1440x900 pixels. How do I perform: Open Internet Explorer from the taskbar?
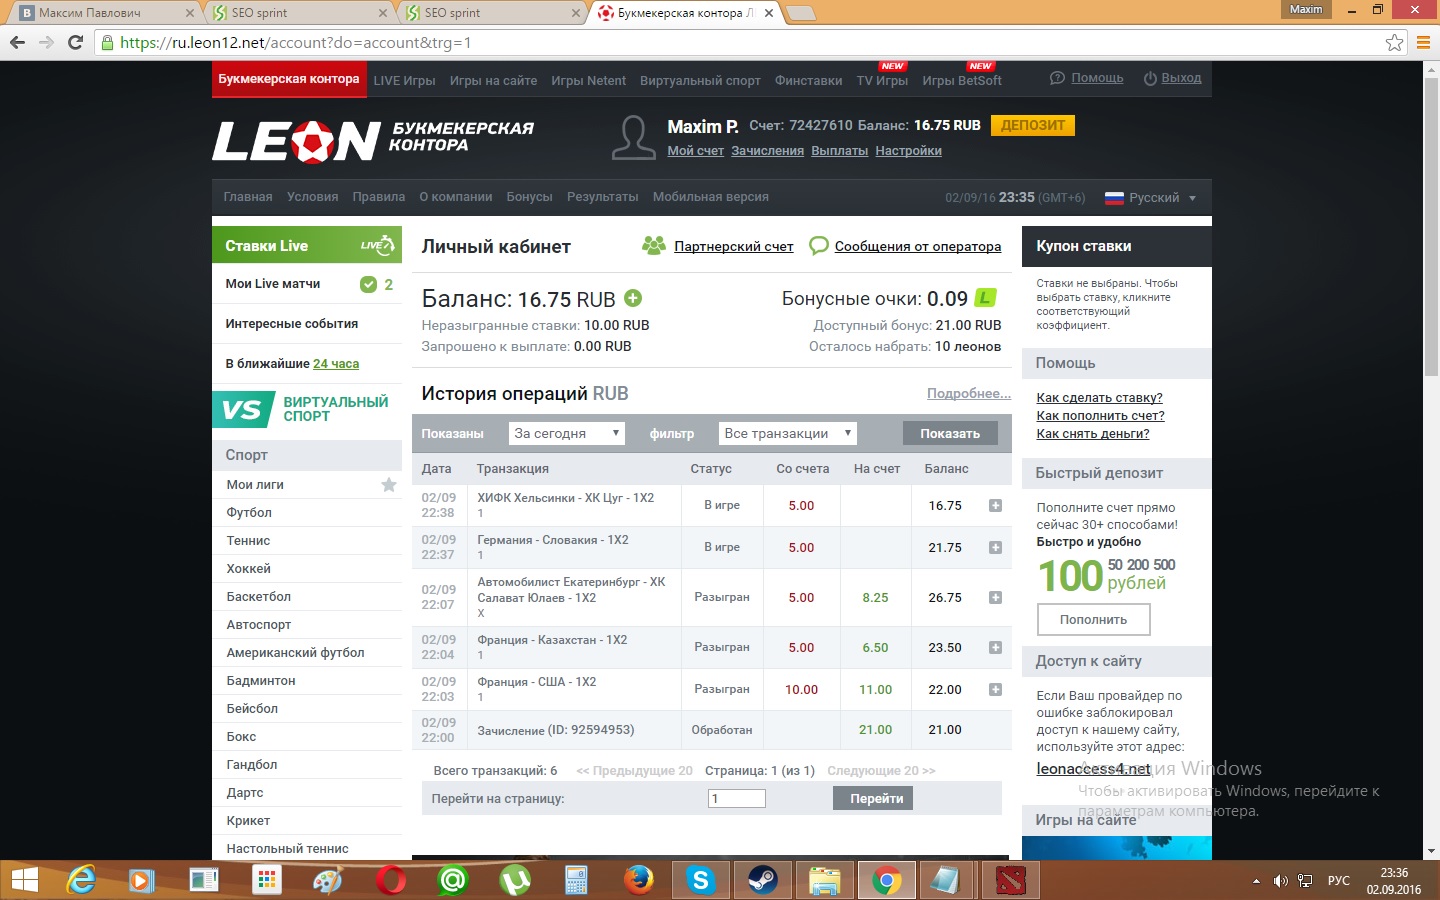tap(81, 880)
